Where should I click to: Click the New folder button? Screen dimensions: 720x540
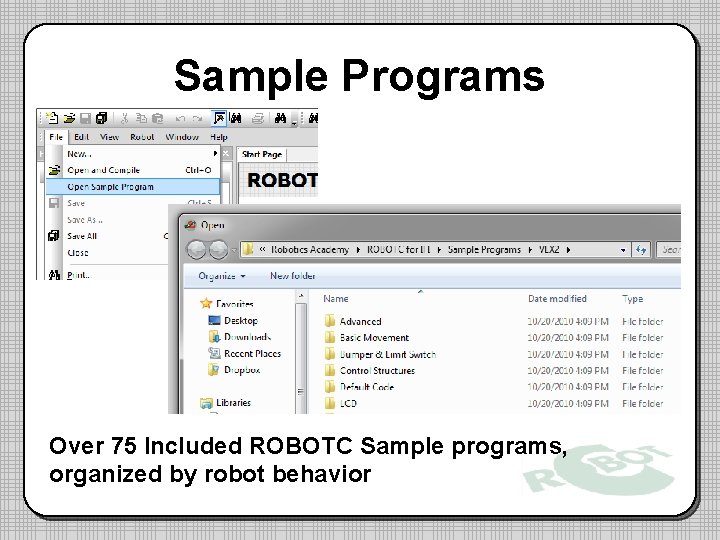click(x=292, y=276)
